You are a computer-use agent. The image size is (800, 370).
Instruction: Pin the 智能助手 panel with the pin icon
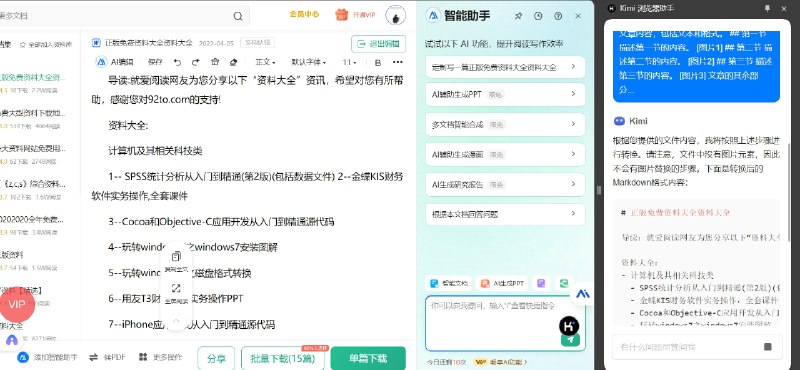[518, 16]
